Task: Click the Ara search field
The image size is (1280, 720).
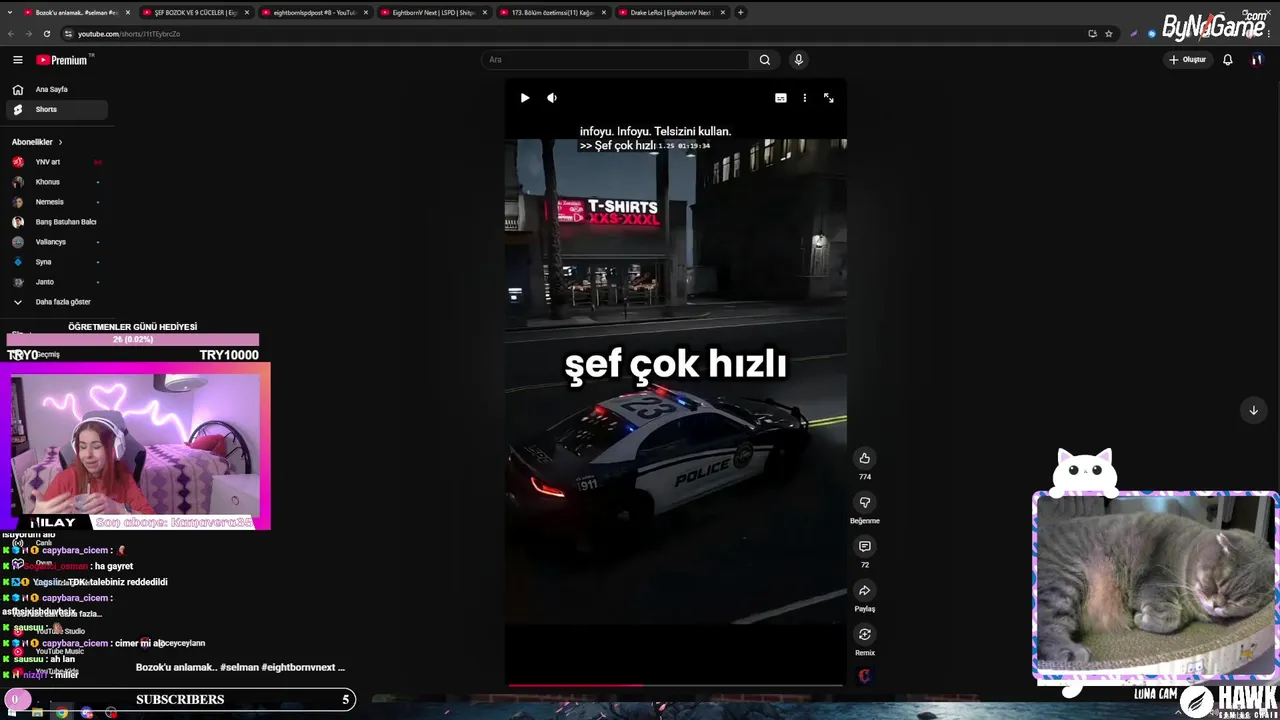Action: [616, 60]
